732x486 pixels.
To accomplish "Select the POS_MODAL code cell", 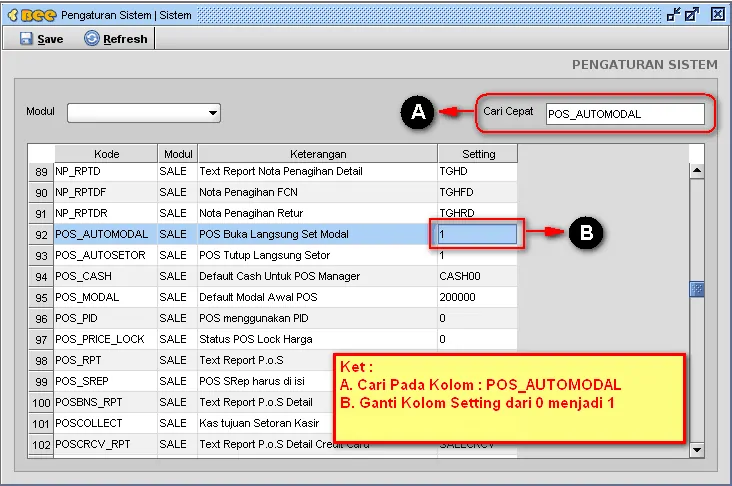I will click(106, 297).
